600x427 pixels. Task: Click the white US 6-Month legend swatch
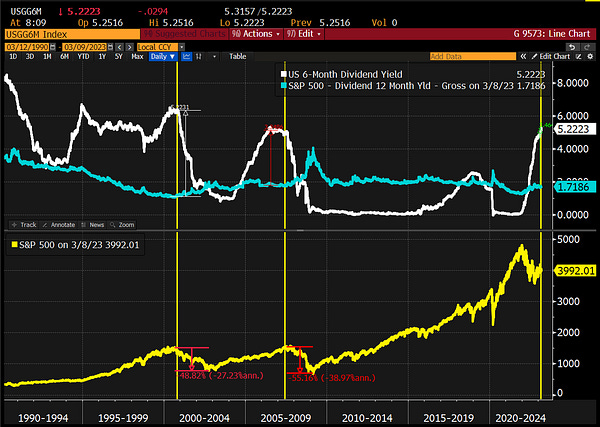tap(284, 75)
